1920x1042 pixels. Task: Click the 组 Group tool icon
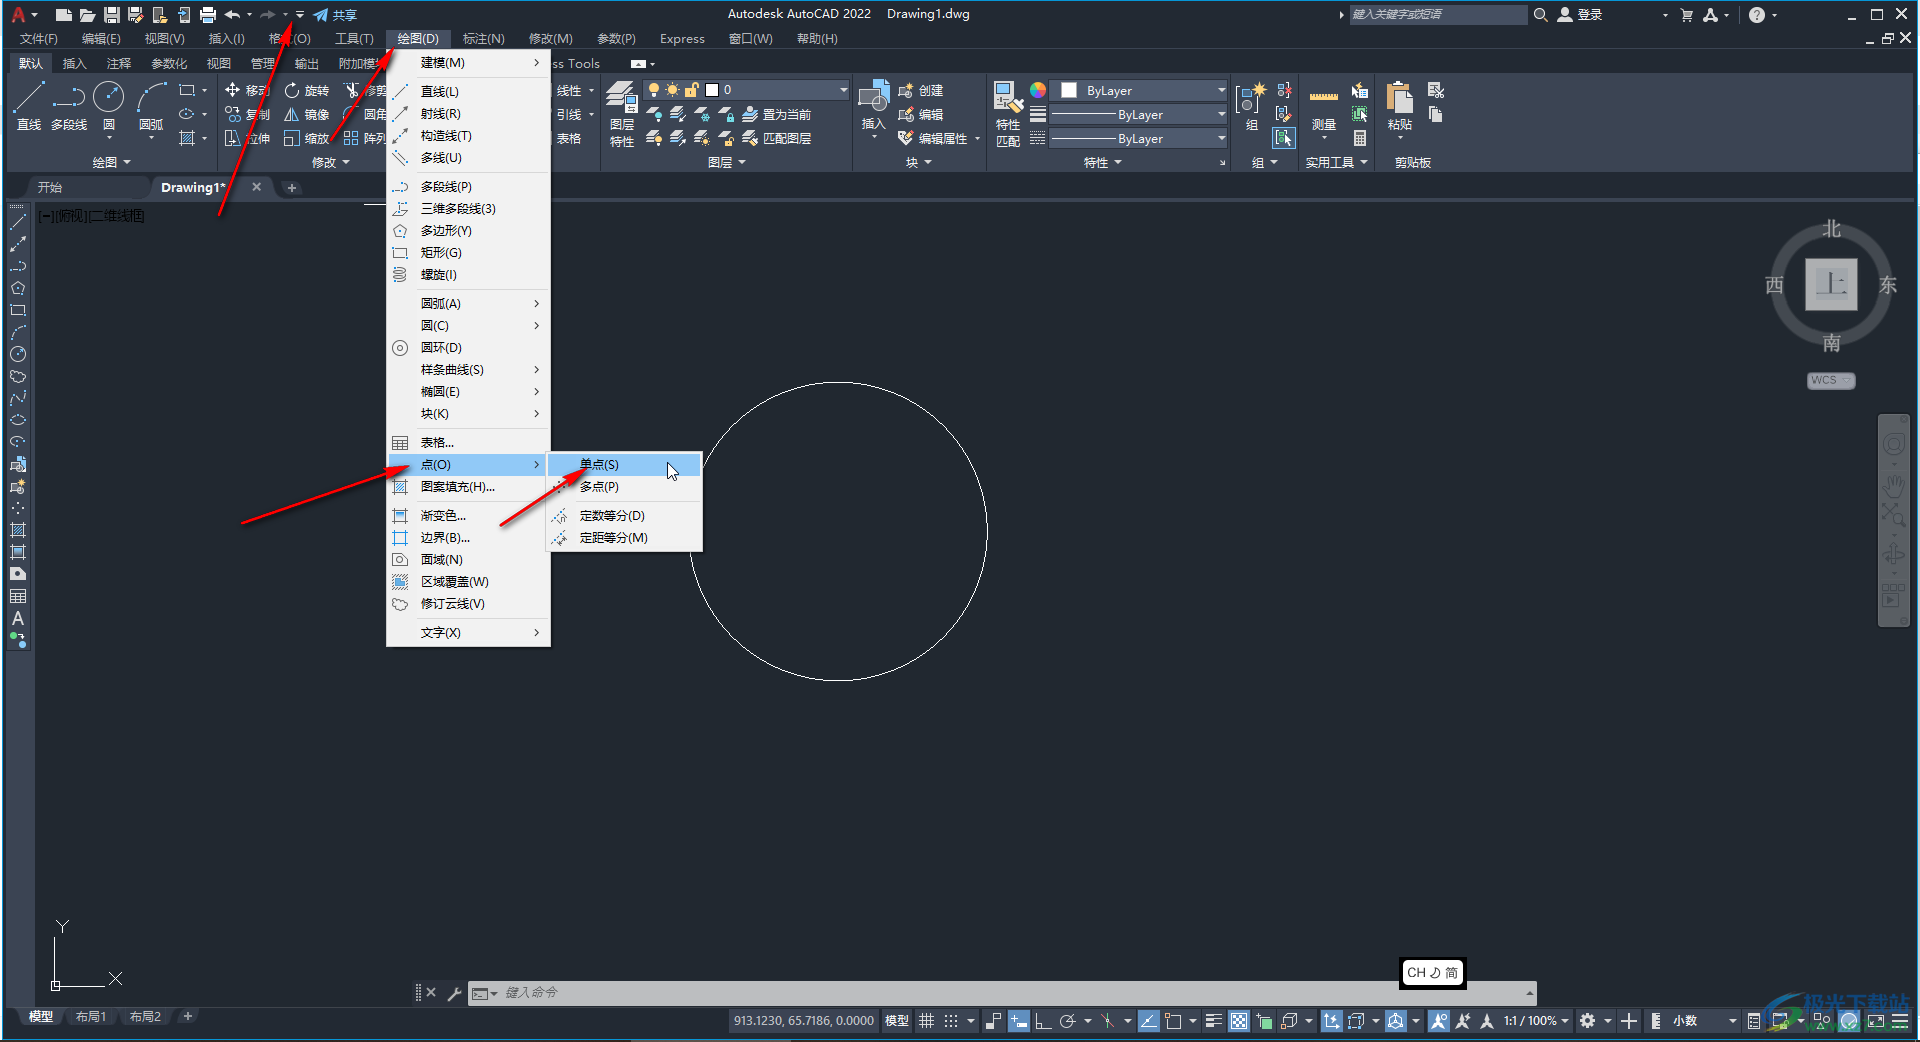tap(1250, 98)
